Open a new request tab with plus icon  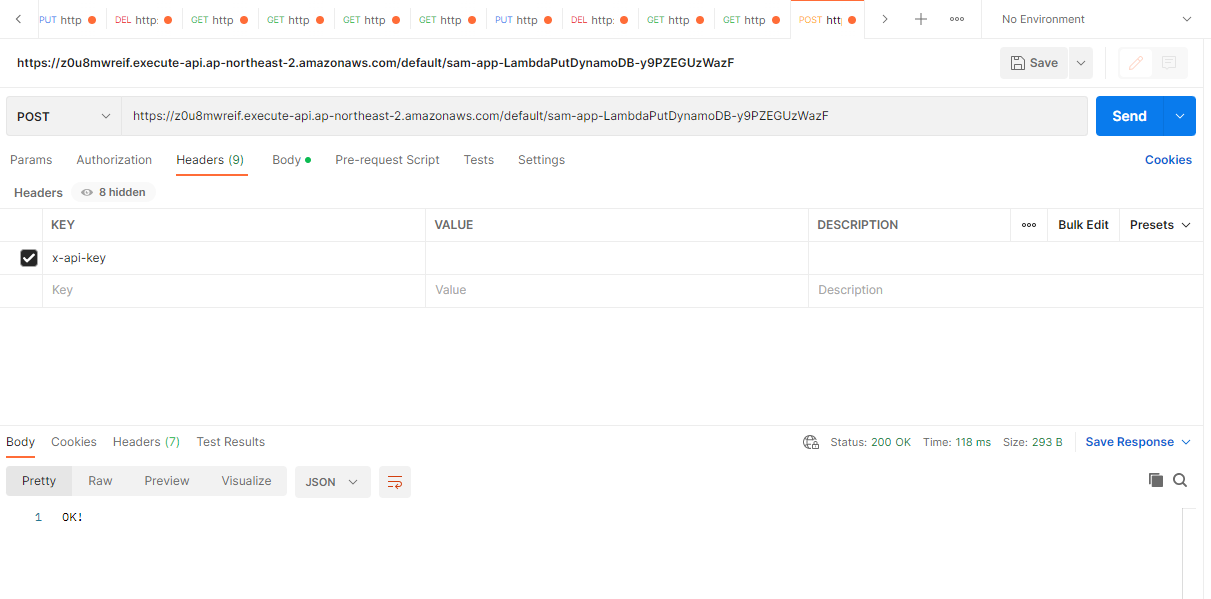[921, 19]
